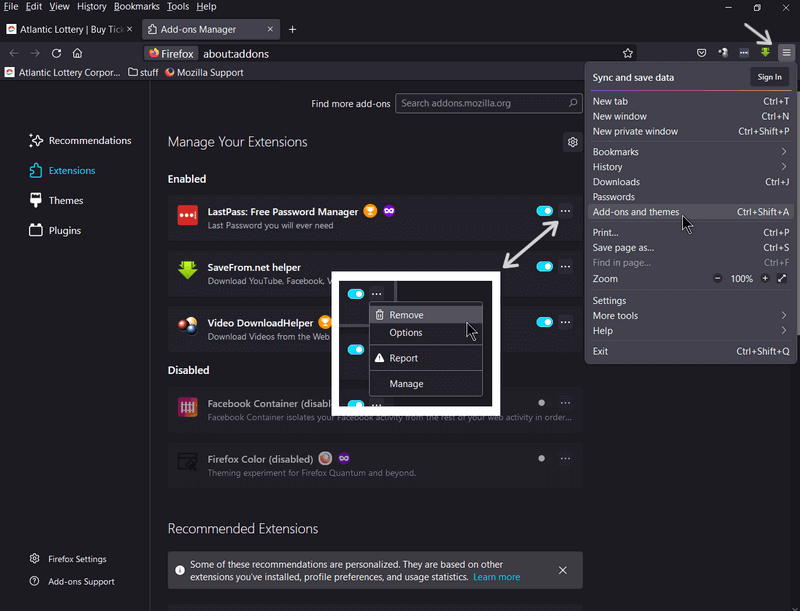Viewport: 800px width, 611px height.
Task: Close the hamburger application menu button
Action: pos(786,53)
